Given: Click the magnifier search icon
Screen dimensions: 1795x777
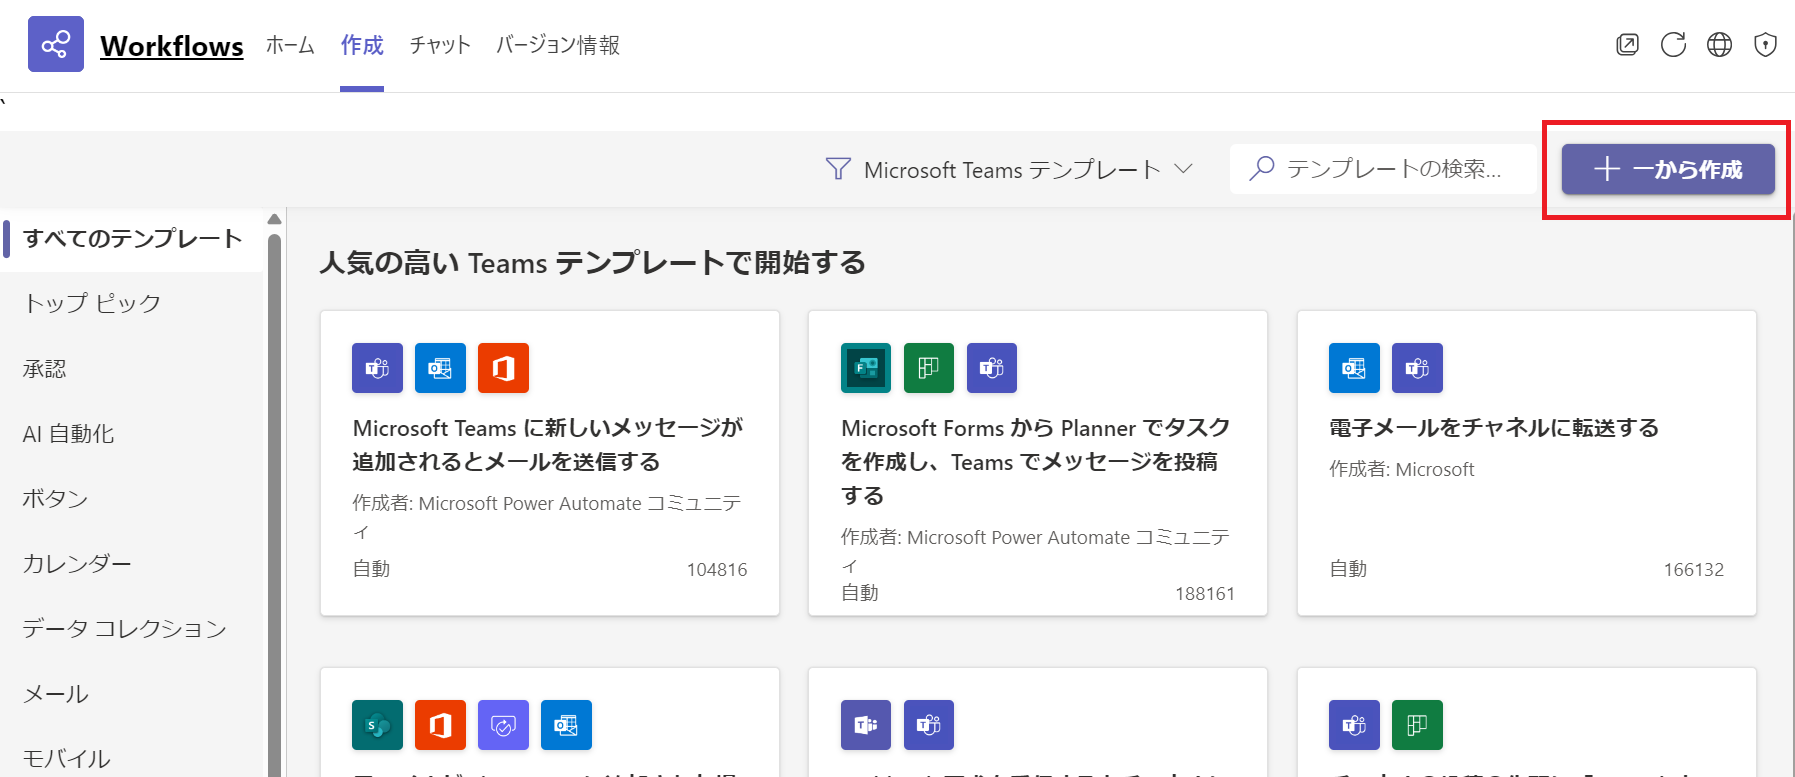Looking at the screenshot, I should click(1262, 168).
